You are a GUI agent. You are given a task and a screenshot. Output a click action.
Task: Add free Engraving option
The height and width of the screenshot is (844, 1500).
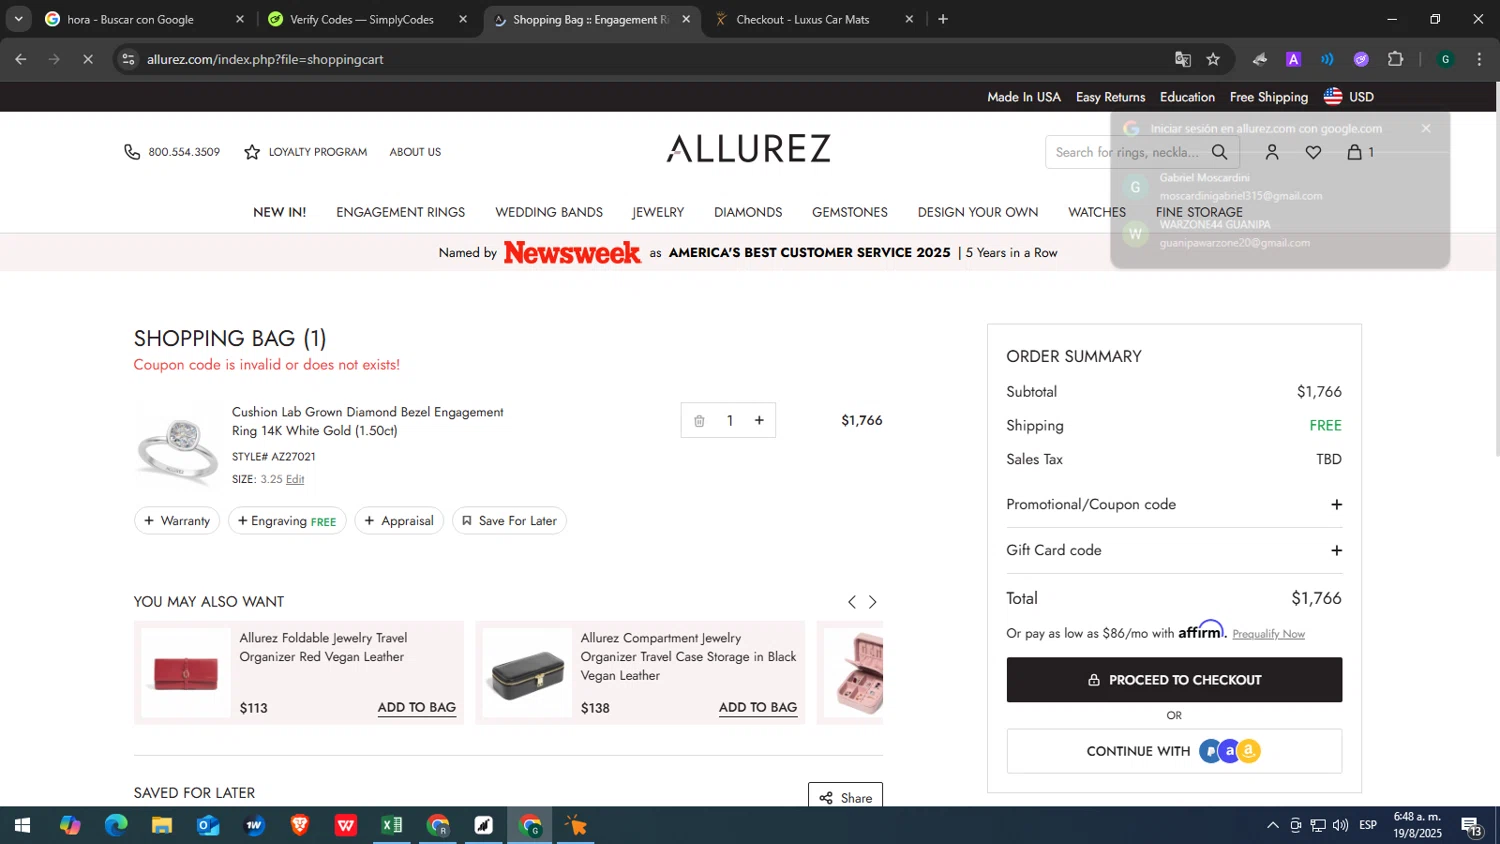(287, 521)
